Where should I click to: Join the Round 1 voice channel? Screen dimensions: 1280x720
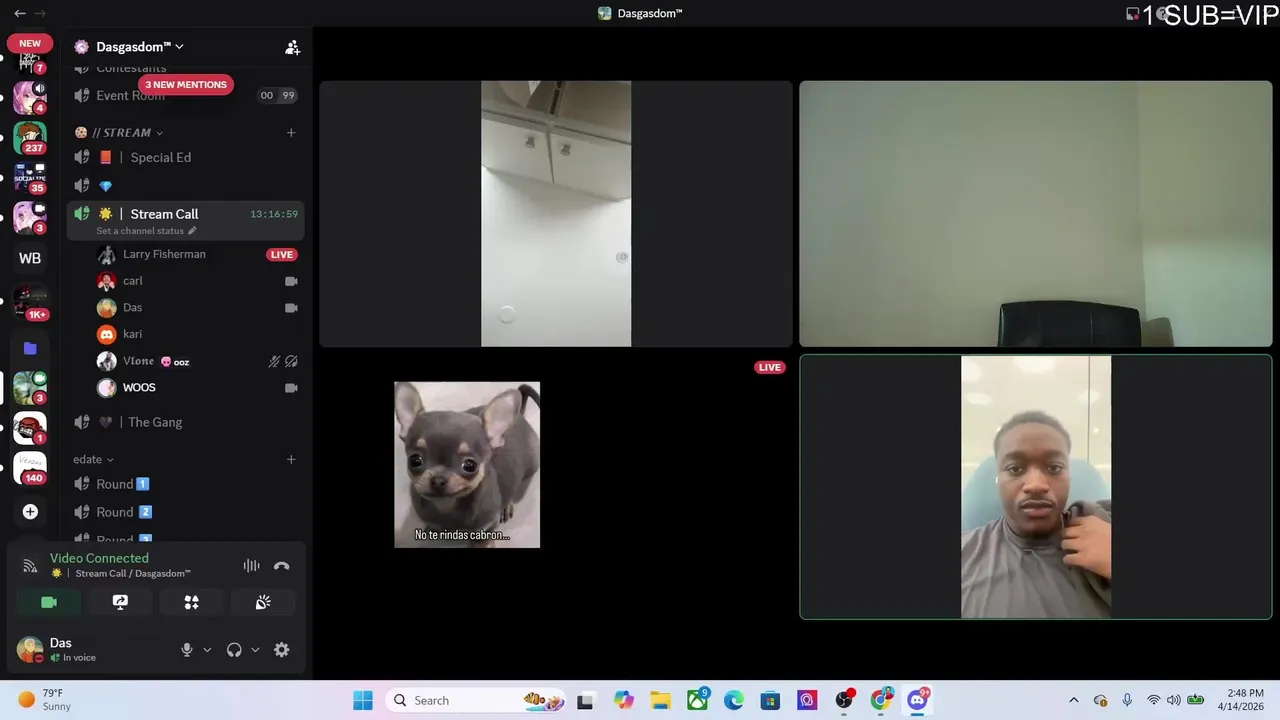pyautogui.click(x=185, y=484)
